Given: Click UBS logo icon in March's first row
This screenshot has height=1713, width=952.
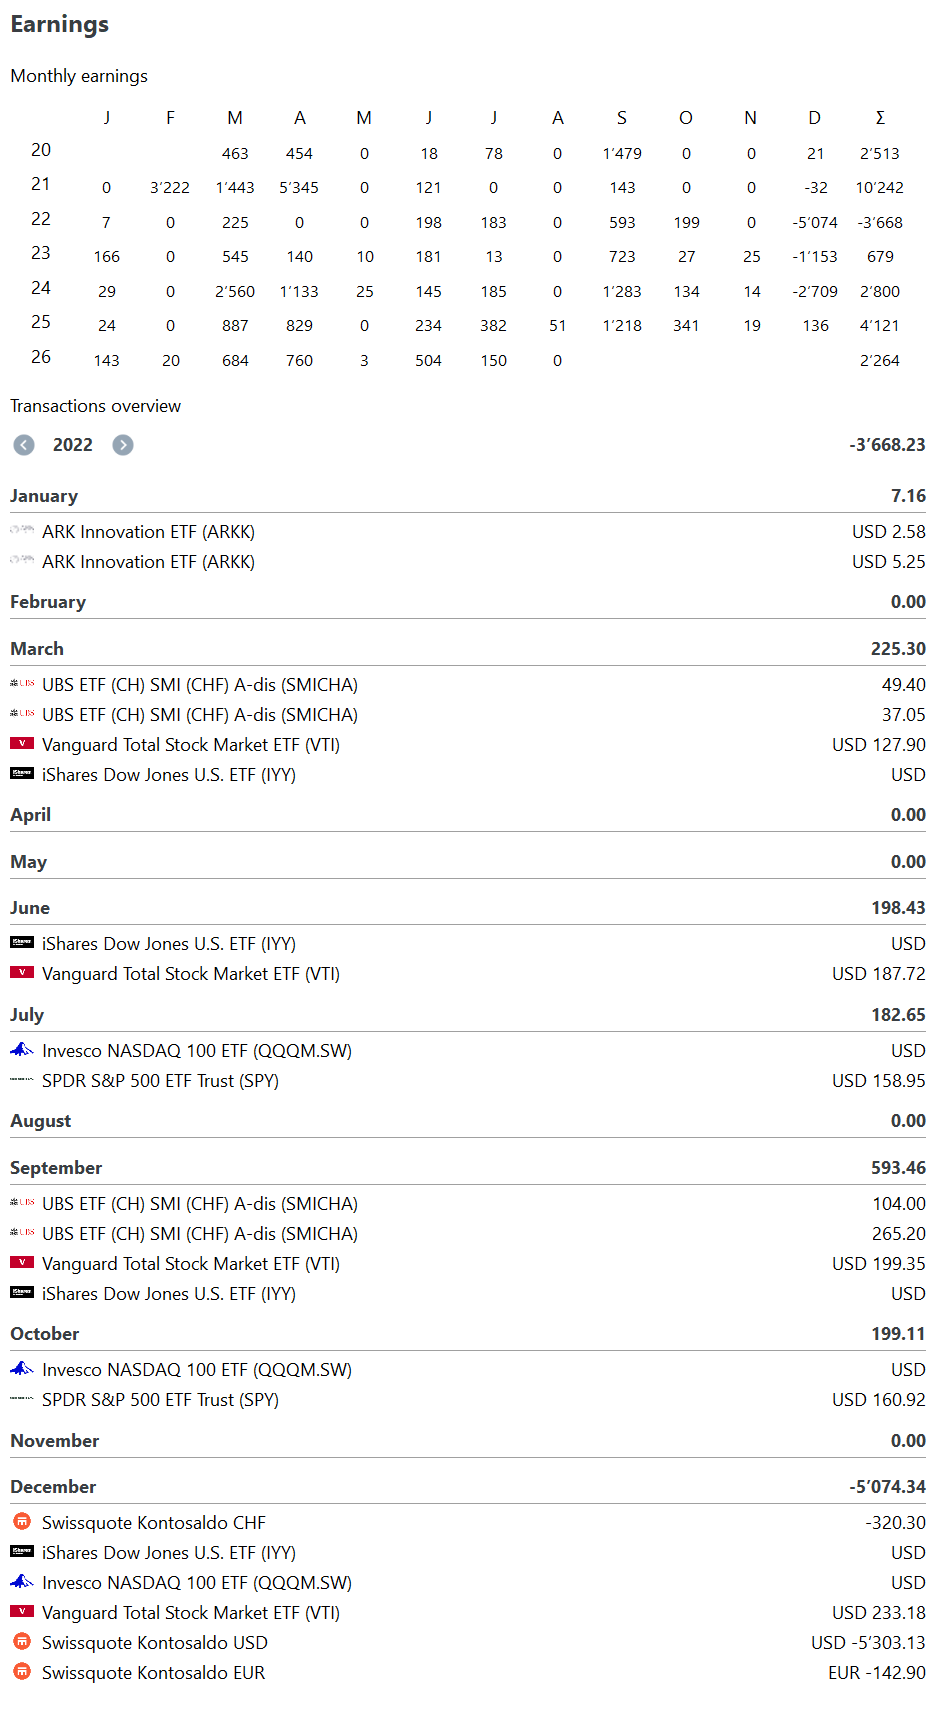Looking at the screenshot, I should tap(22, 684).
